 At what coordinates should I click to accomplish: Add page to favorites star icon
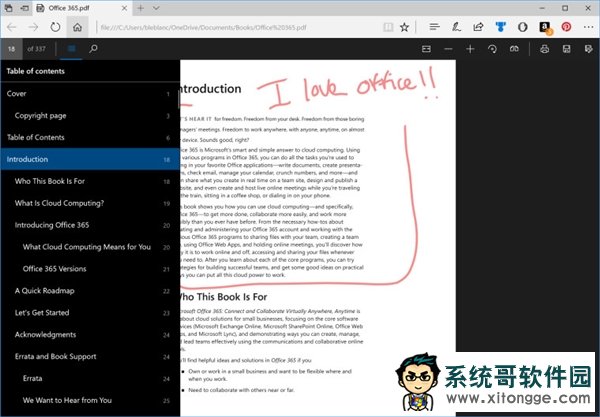pyautogui.click(x=404, y=27)
